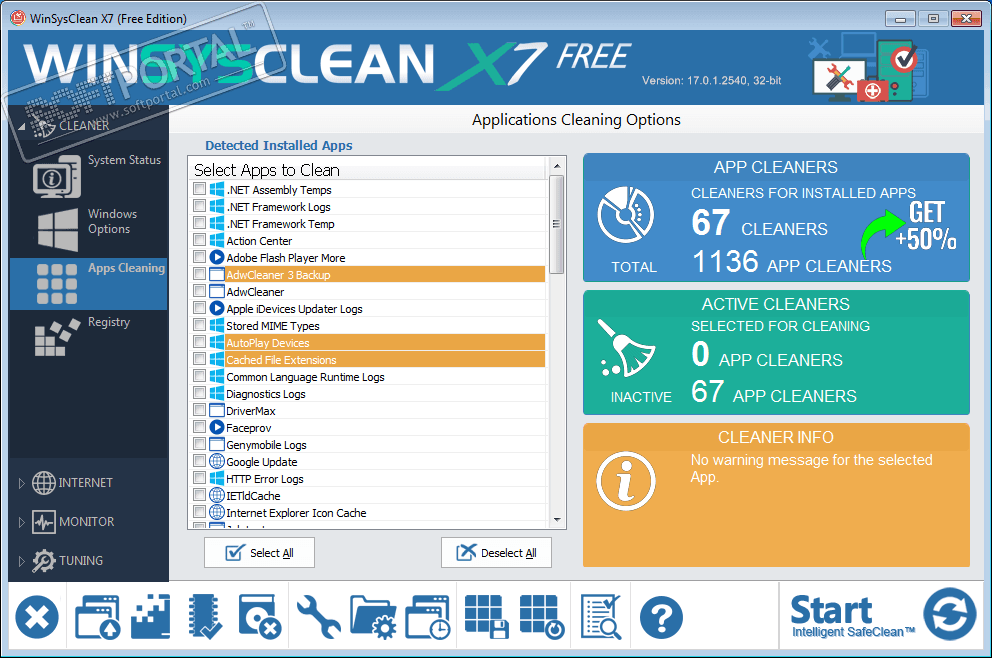Check the .NET Assembly Temps checkbox

pyautogui.click(x=199, y=189)
